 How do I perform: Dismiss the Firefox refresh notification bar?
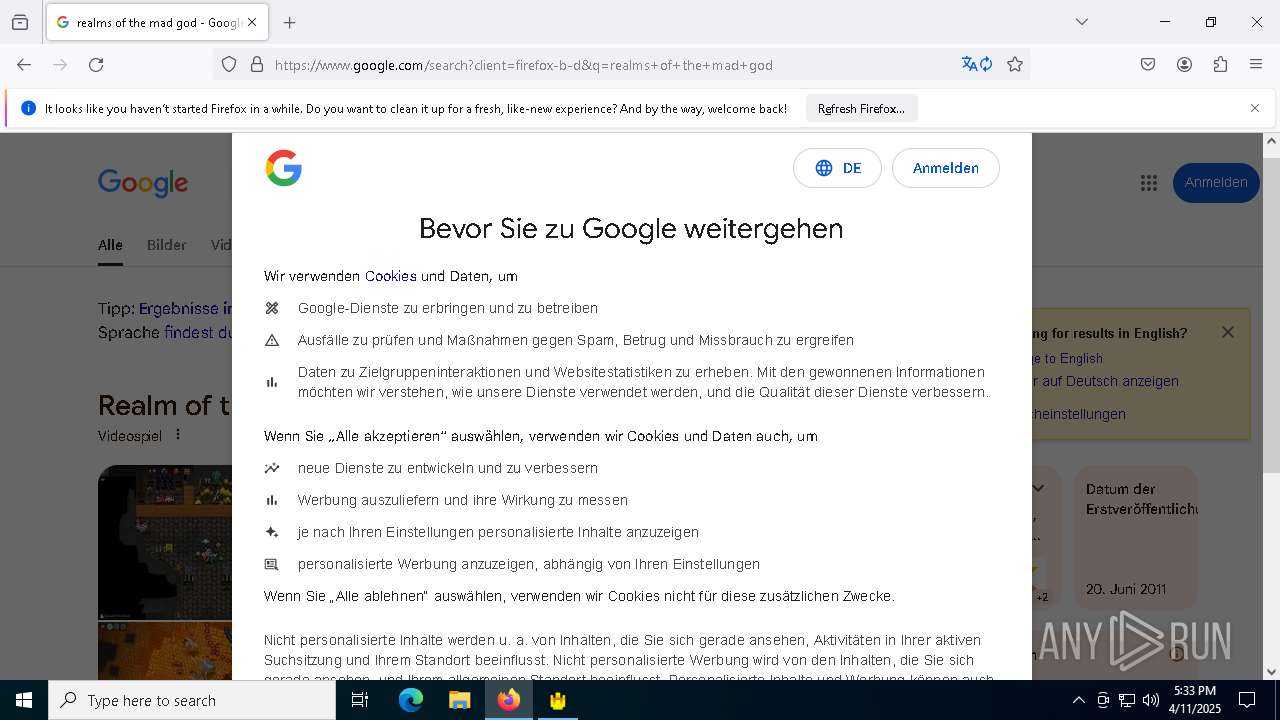click(1255, 108)
